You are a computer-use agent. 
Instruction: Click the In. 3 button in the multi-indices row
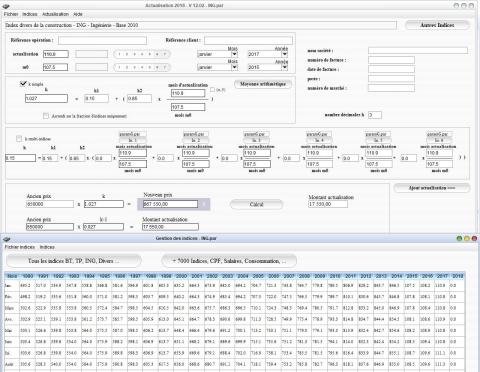[257, 140]
